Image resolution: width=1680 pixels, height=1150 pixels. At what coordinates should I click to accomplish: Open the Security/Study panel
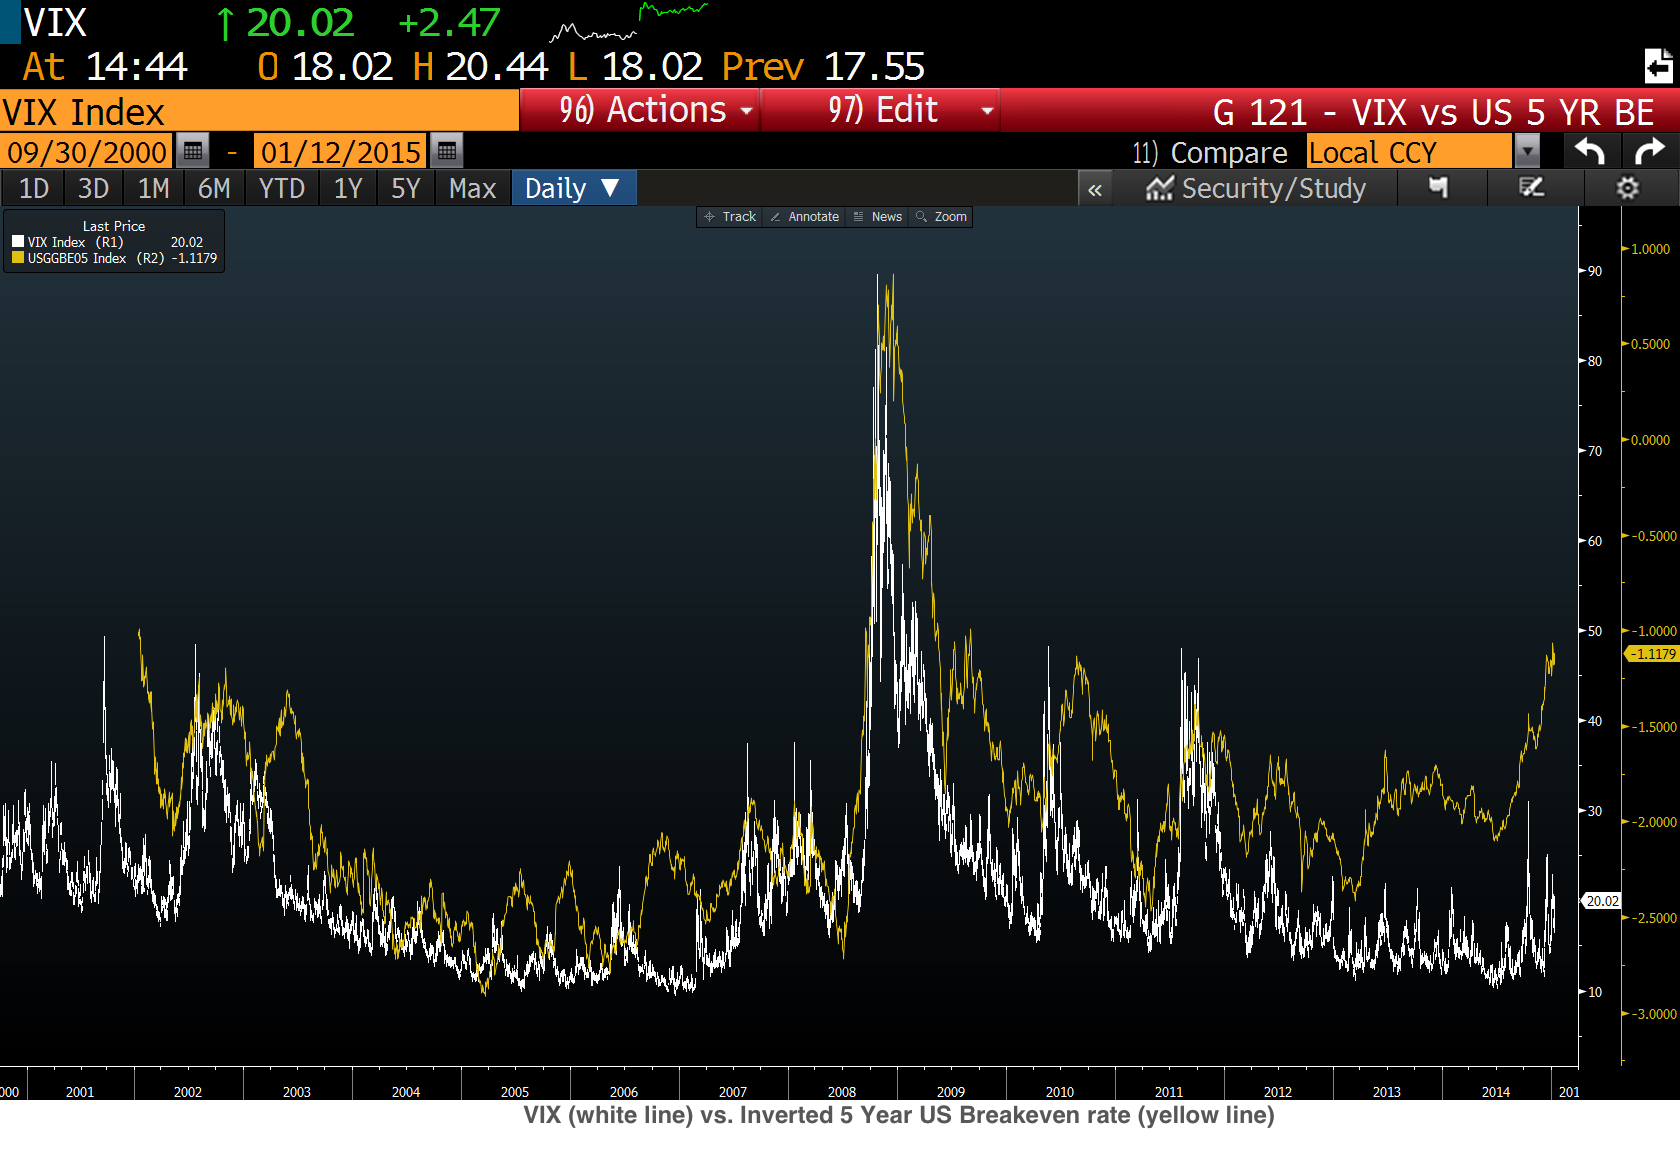click(1256, 188)
